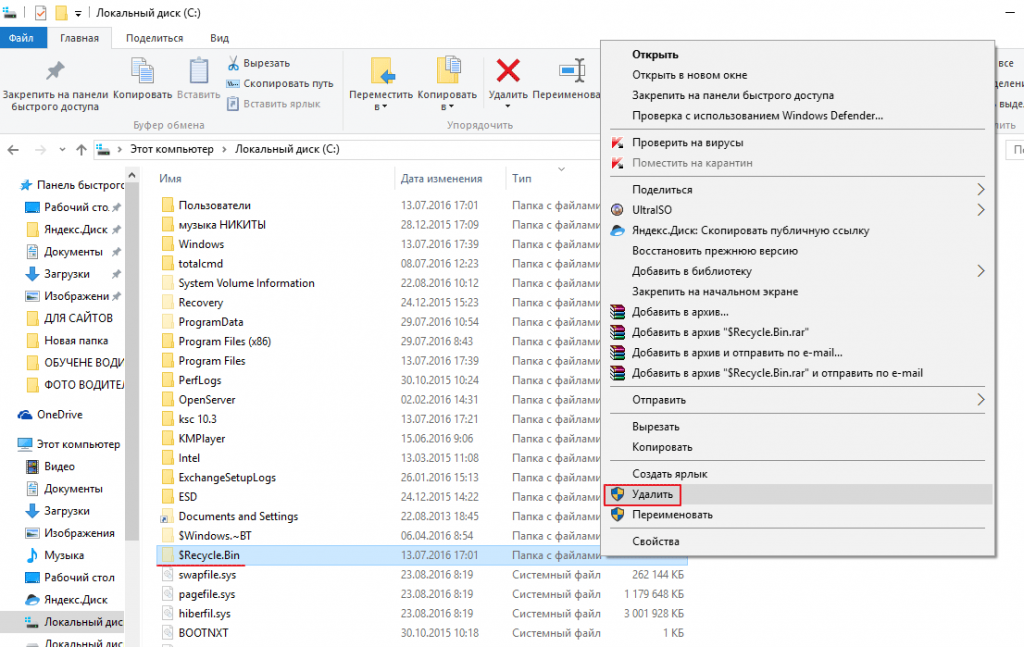
Task: Click the Видео film icon in sidebar
Action: [32, 466]
